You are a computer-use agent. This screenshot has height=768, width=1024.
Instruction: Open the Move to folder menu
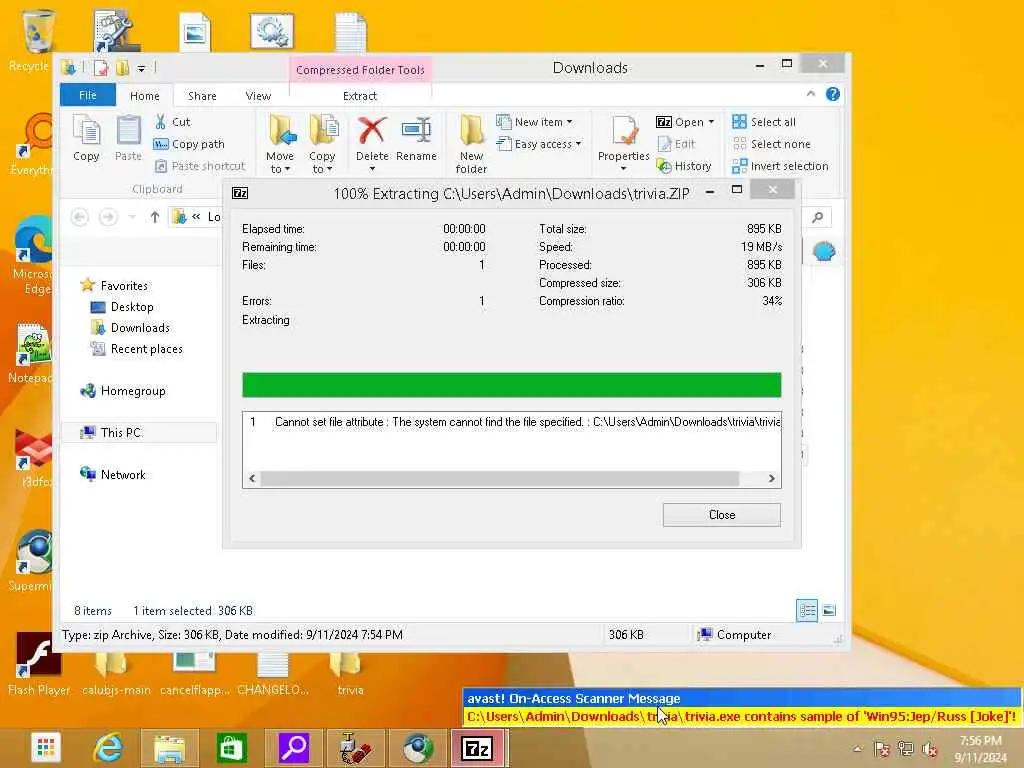tap(280, 144)
